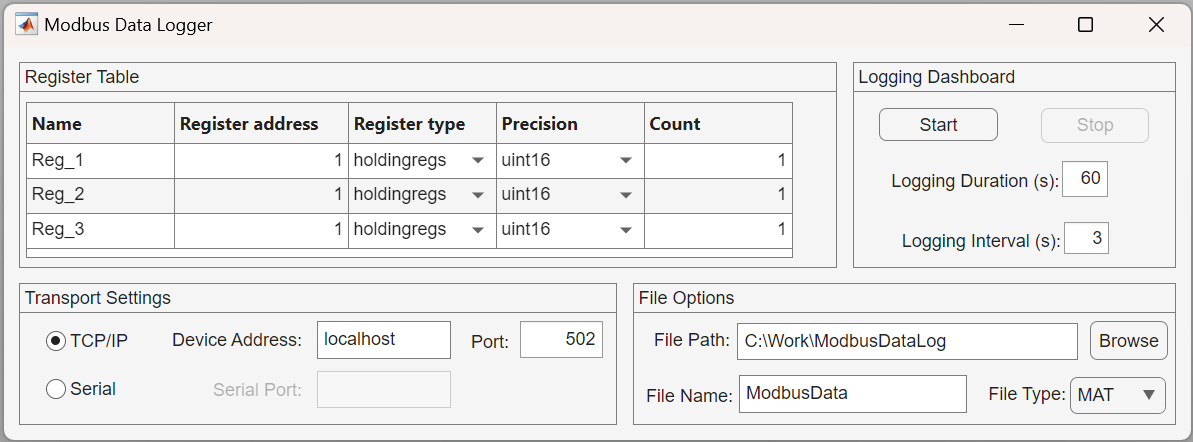Click the disabled Serial Port field

coord(383,390)
